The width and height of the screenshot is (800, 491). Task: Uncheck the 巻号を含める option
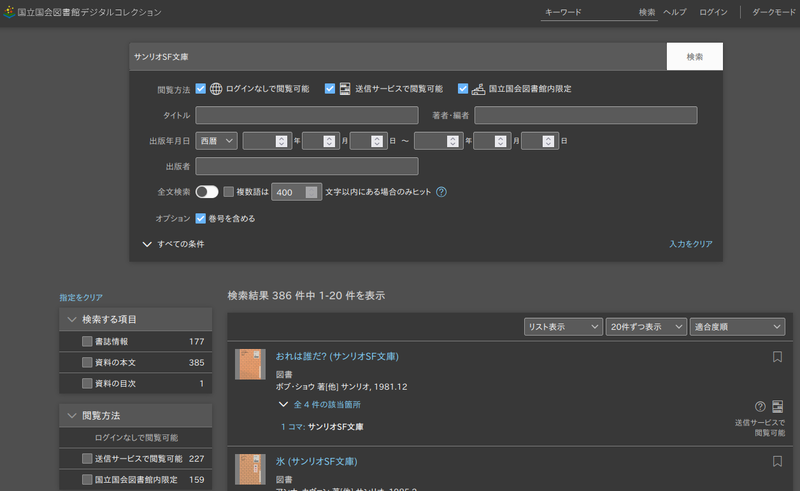click(x=201, y=218)
